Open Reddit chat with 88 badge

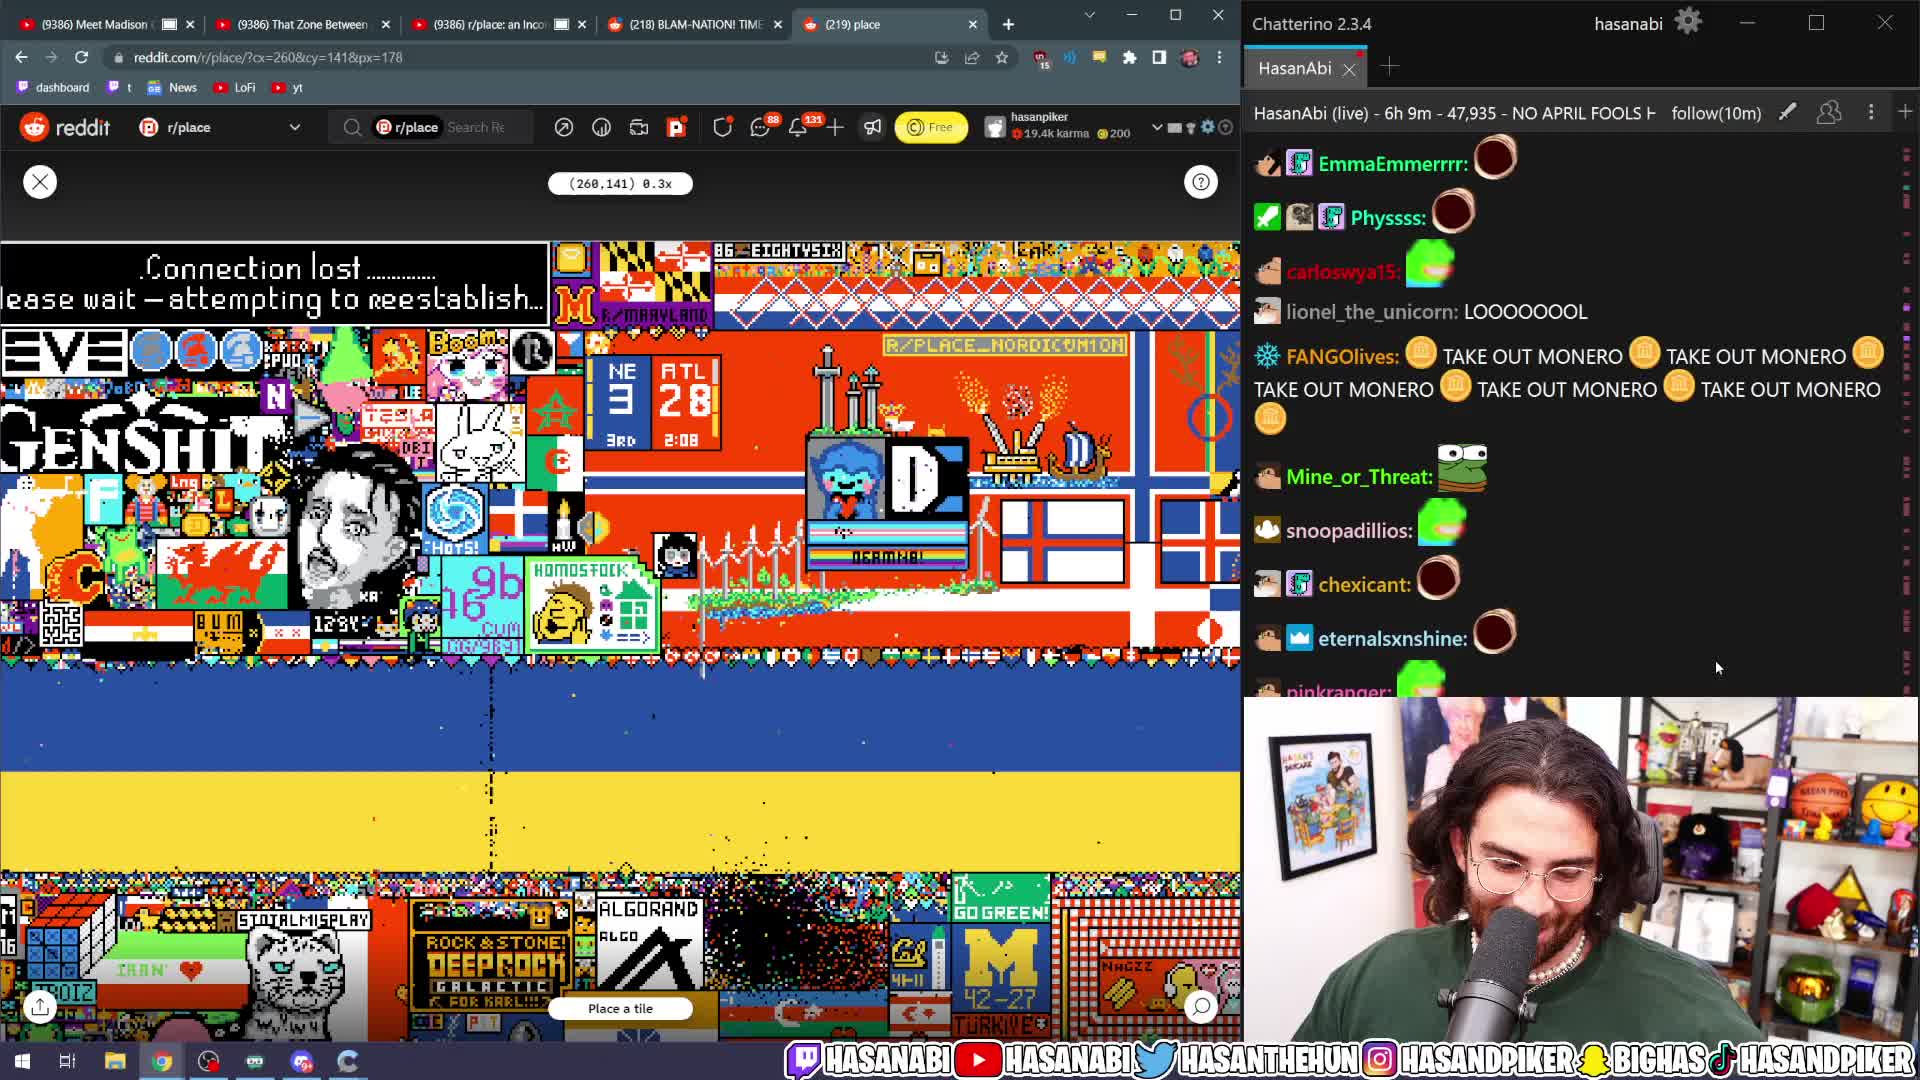click(760, 127)
